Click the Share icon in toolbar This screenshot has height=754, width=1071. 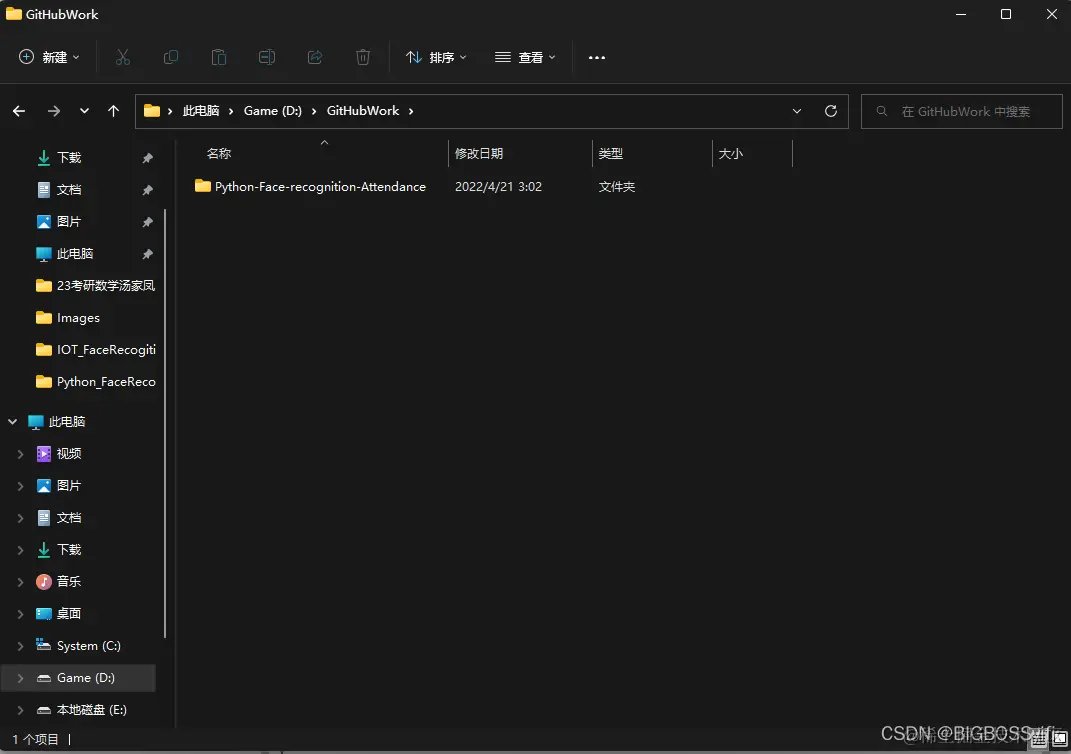(x=315, y=57)
